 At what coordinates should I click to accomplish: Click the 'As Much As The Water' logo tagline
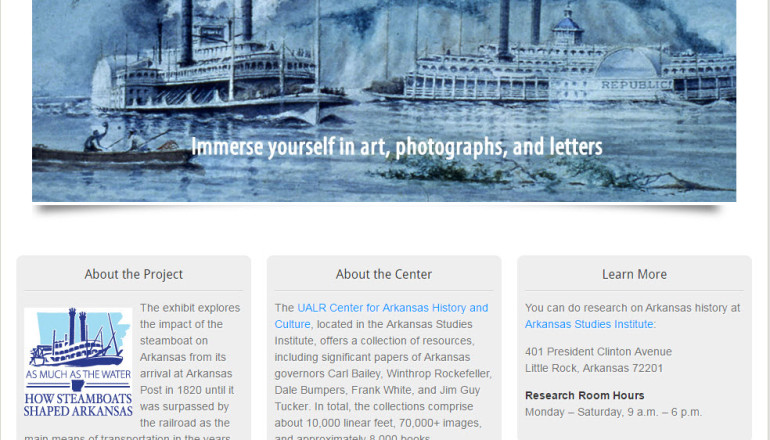[78, 374]
